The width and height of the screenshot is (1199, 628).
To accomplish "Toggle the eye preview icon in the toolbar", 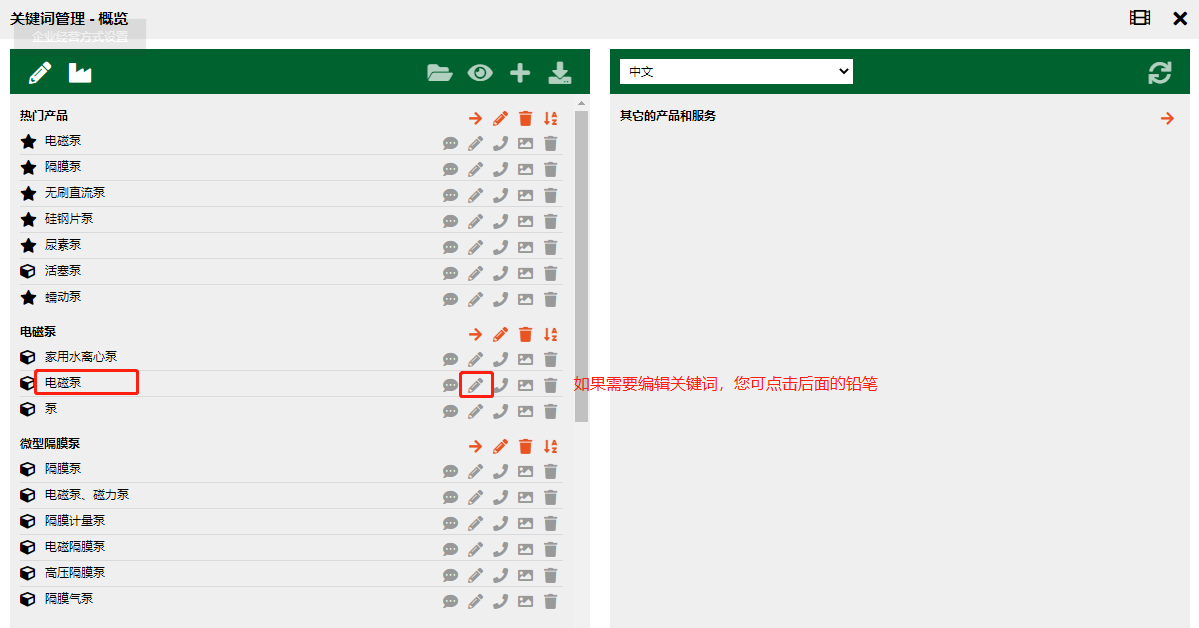I will [x=480, y=73].
